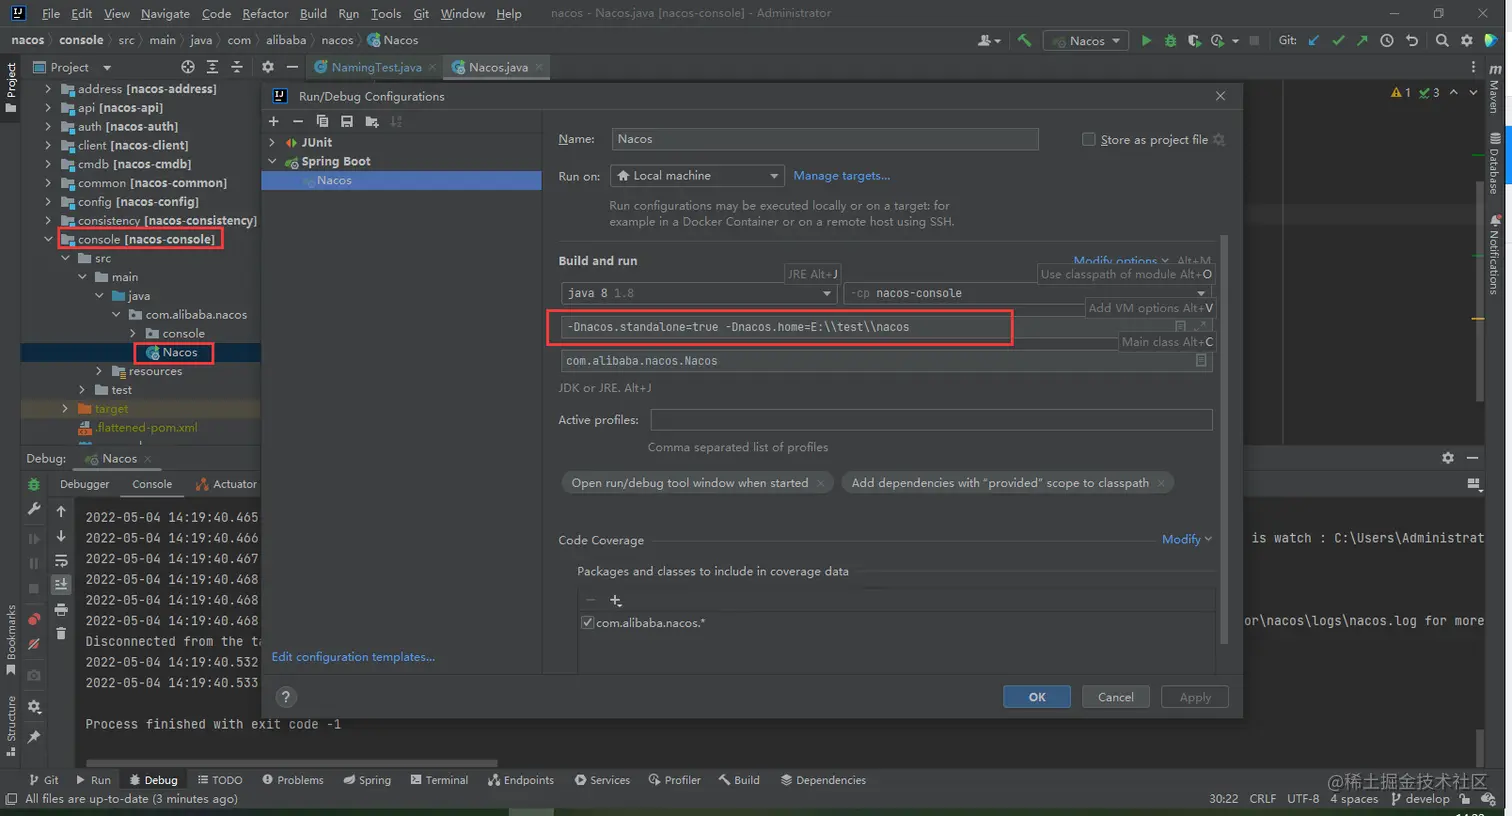Click the Search Everywhere magnifier icon
The height and width of the screenshot is (816, 1512).
1442,41
